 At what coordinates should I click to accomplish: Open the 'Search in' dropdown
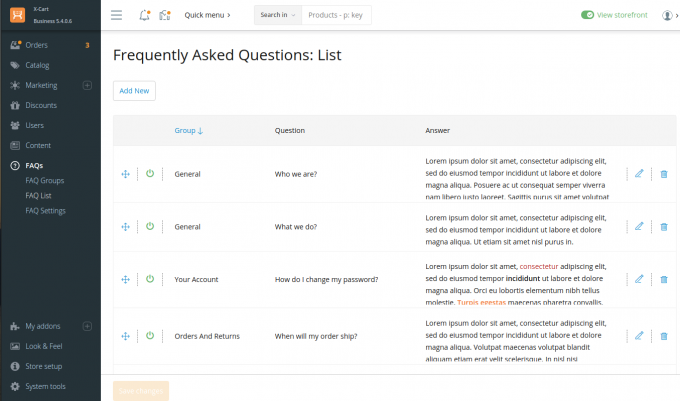point(275,15)
